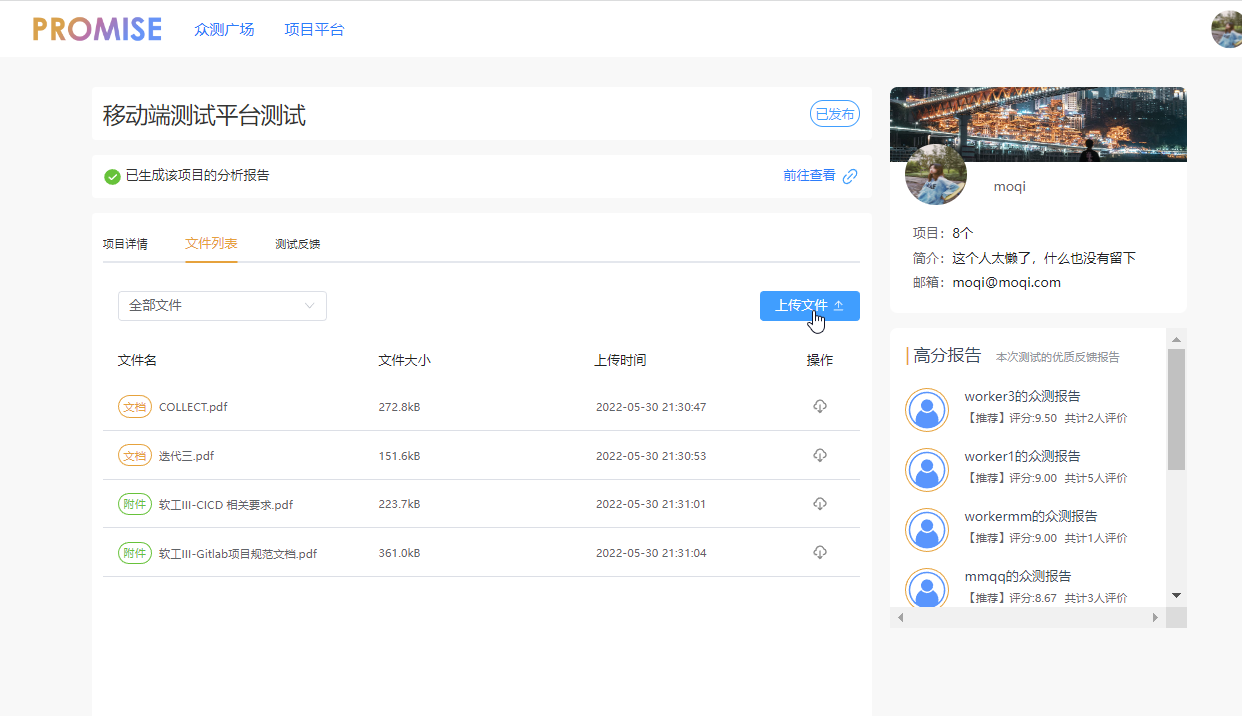1242x716 pixels.
Task: Click the 已发布 status badge
Action: (835, 114)
